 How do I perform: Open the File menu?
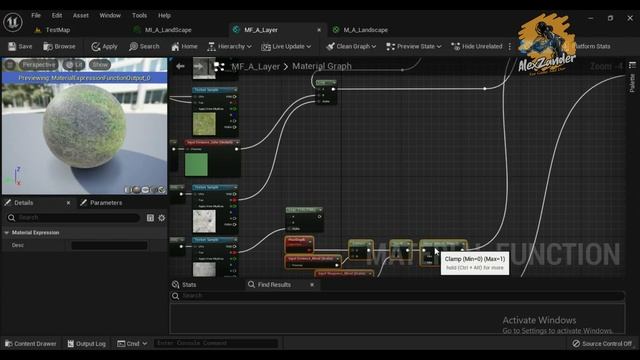pyautogui.click(x=36, y=16)
